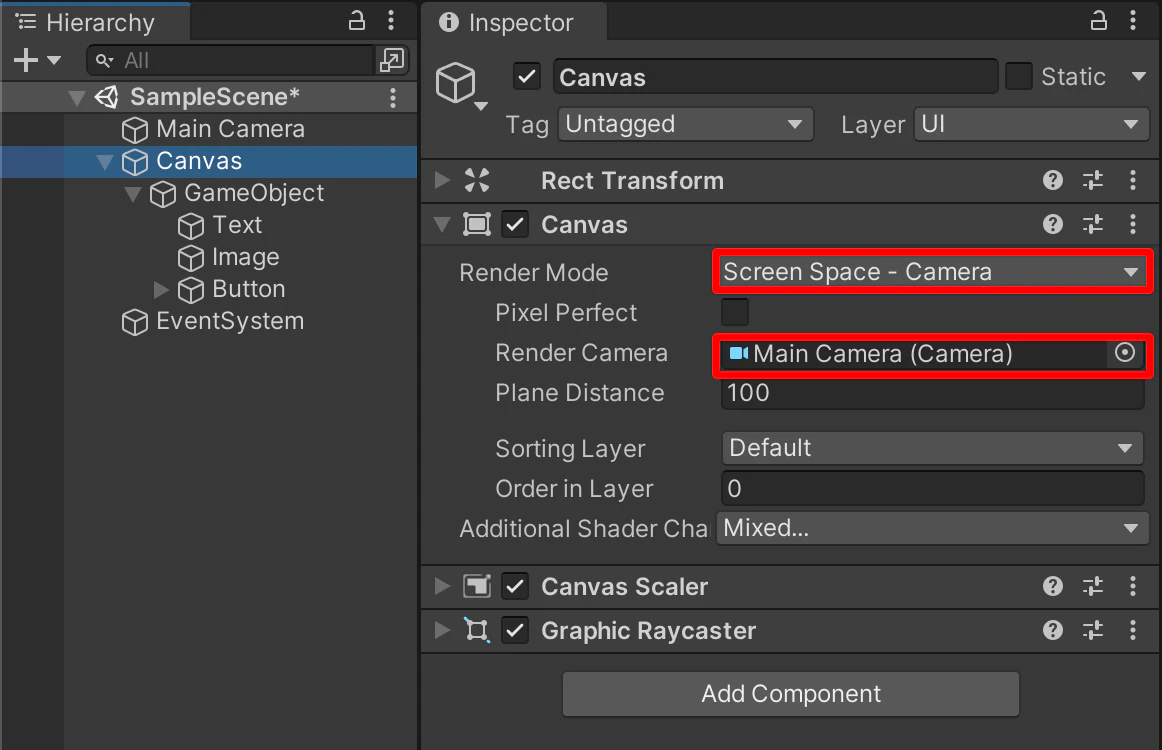
Task: Open the Tag dropdown showing Untagged
Action: 686,124
